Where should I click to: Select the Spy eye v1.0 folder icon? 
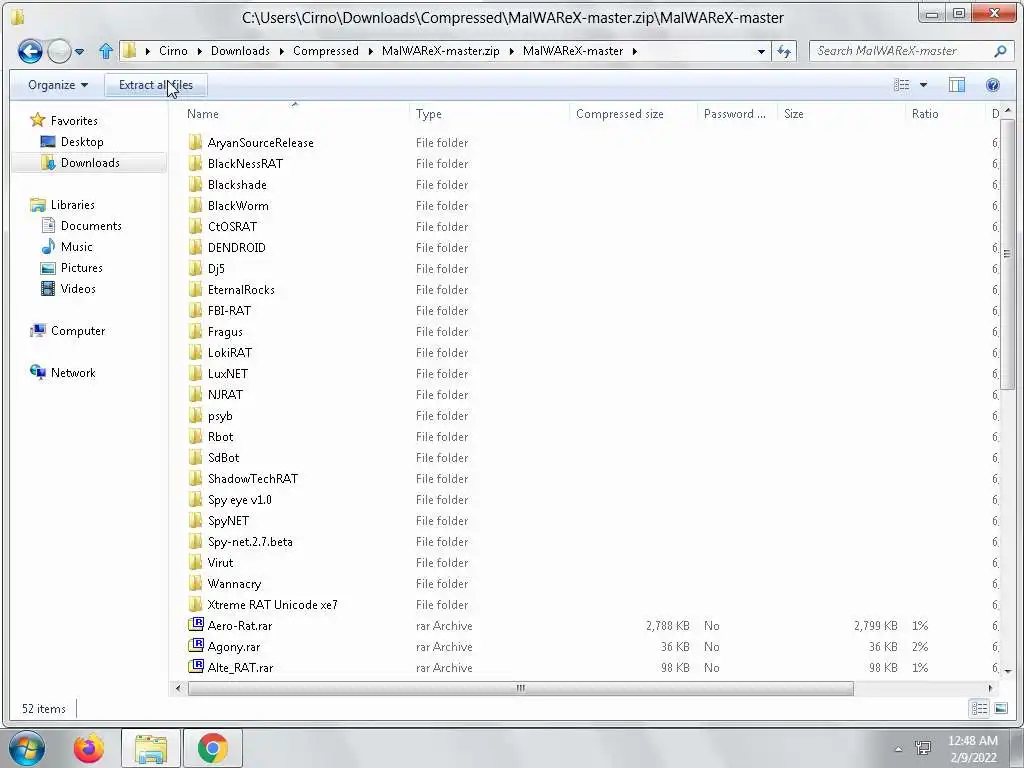[x=195, y=500]
